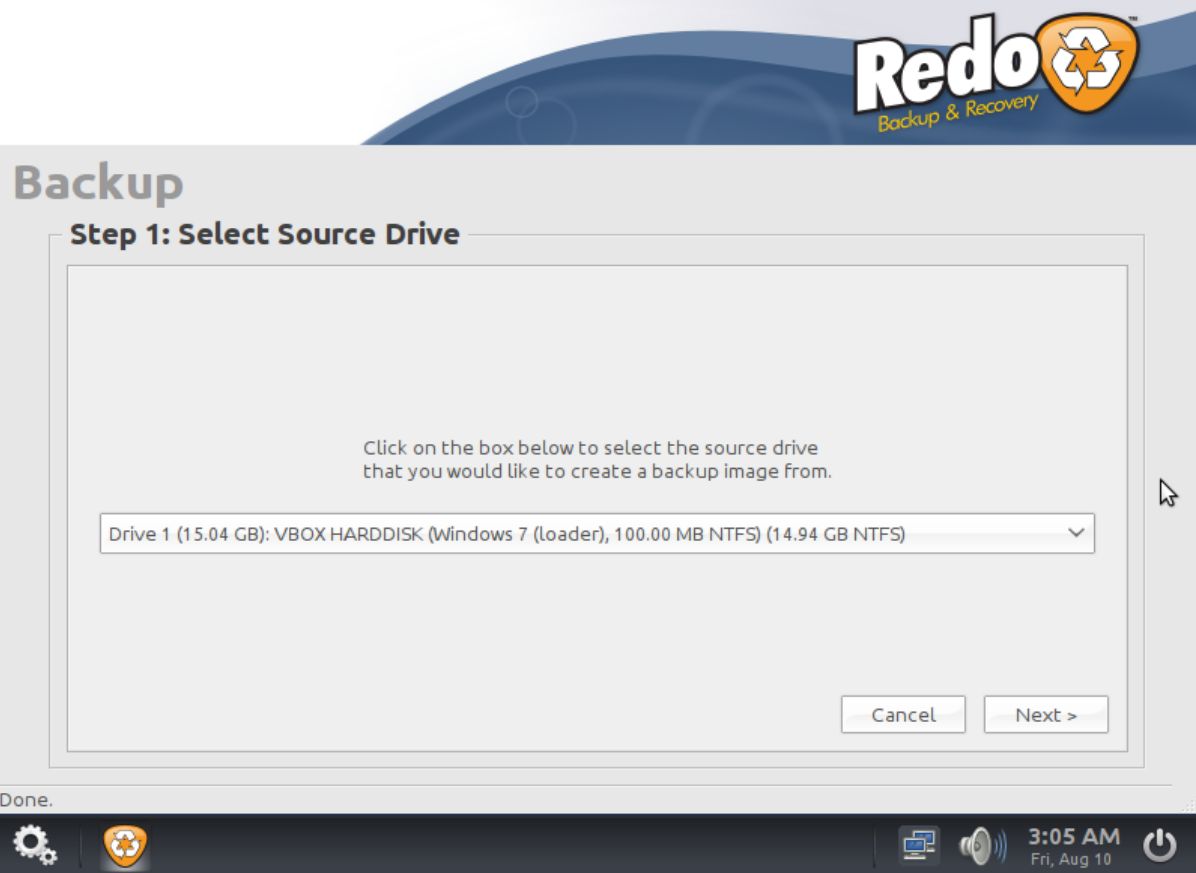This screenshot has width=1196, height=873.
Task: Select Drive 1 VBOX HARDDISK combo box
Action: pos(597,533)
